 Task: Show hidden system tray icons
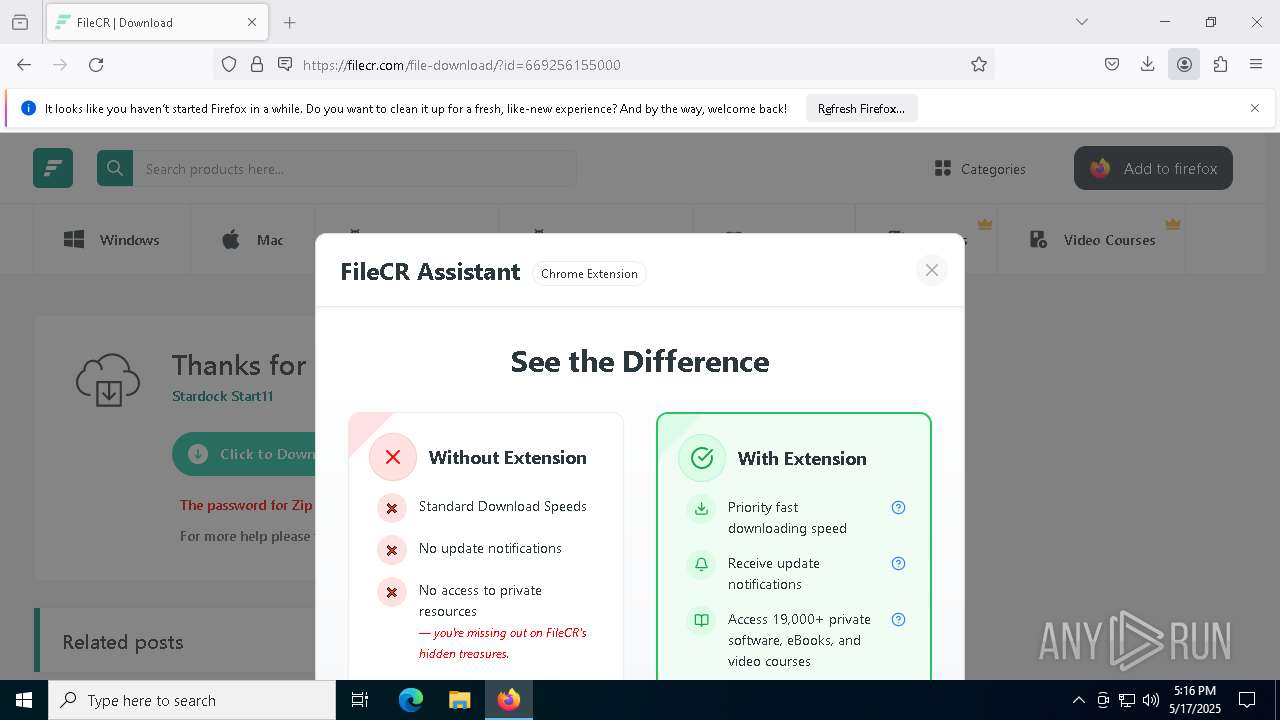point(1078,700)
